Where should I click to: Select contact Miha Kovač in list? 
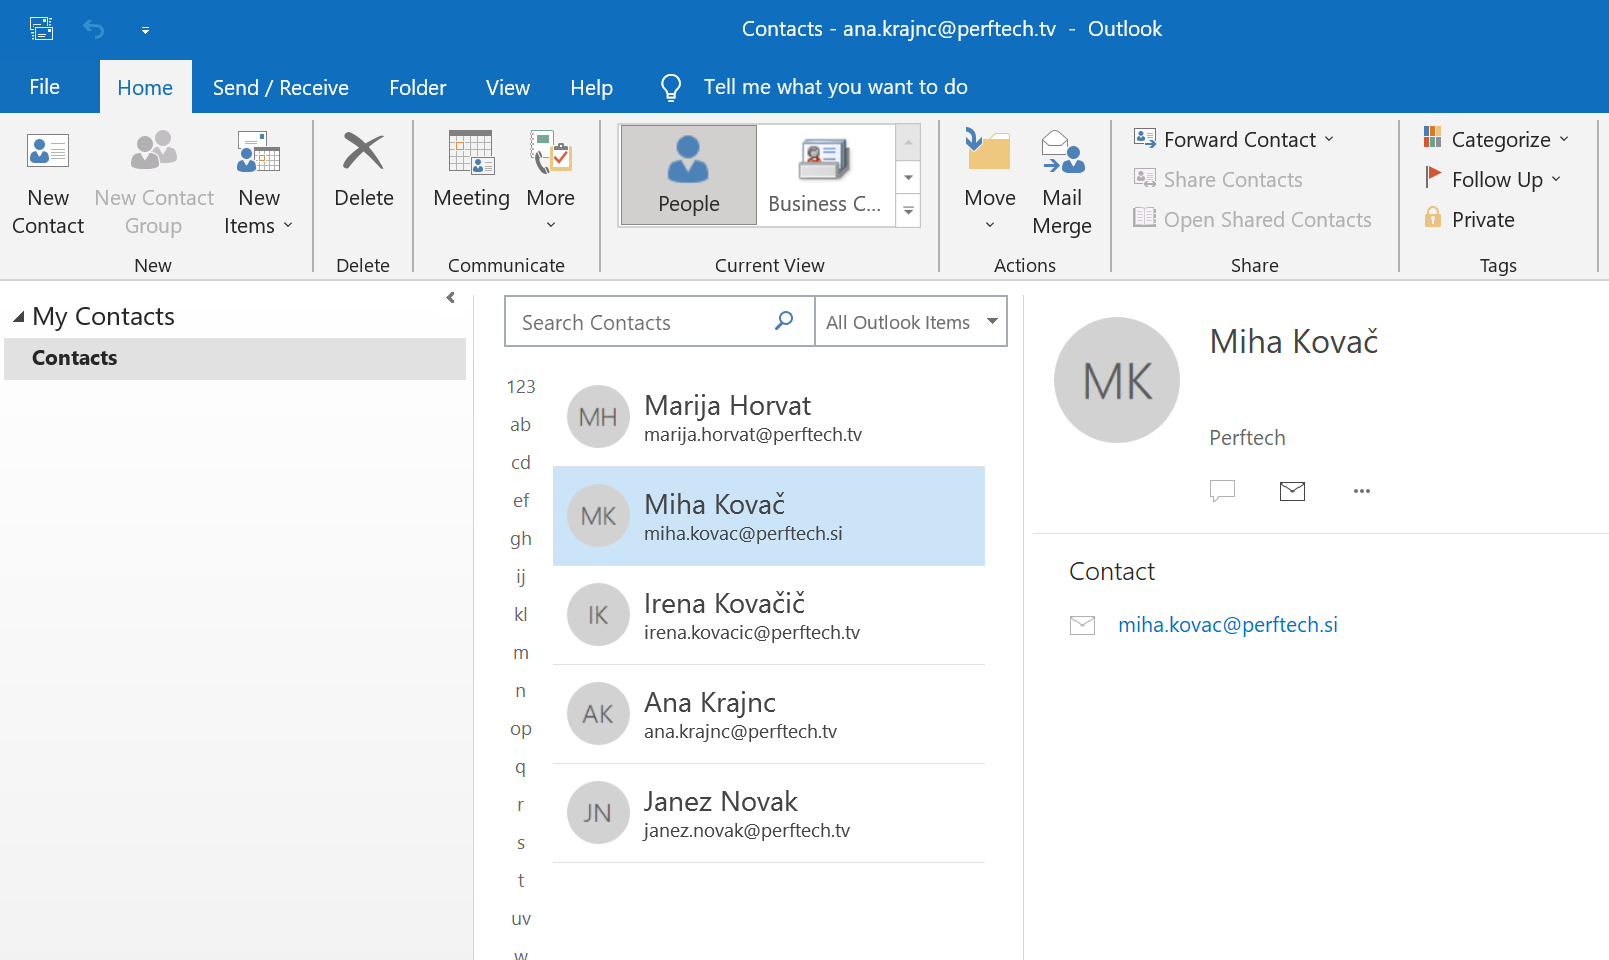[769, 516]
